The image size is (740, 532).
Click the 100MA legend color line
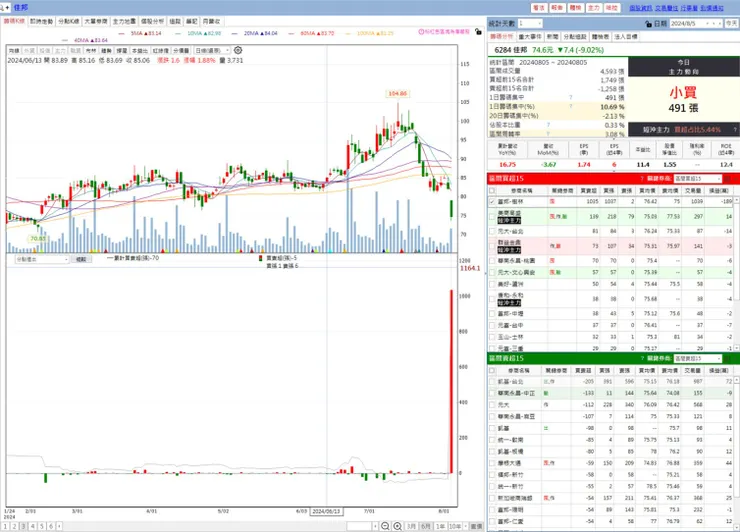pos(348,34)
